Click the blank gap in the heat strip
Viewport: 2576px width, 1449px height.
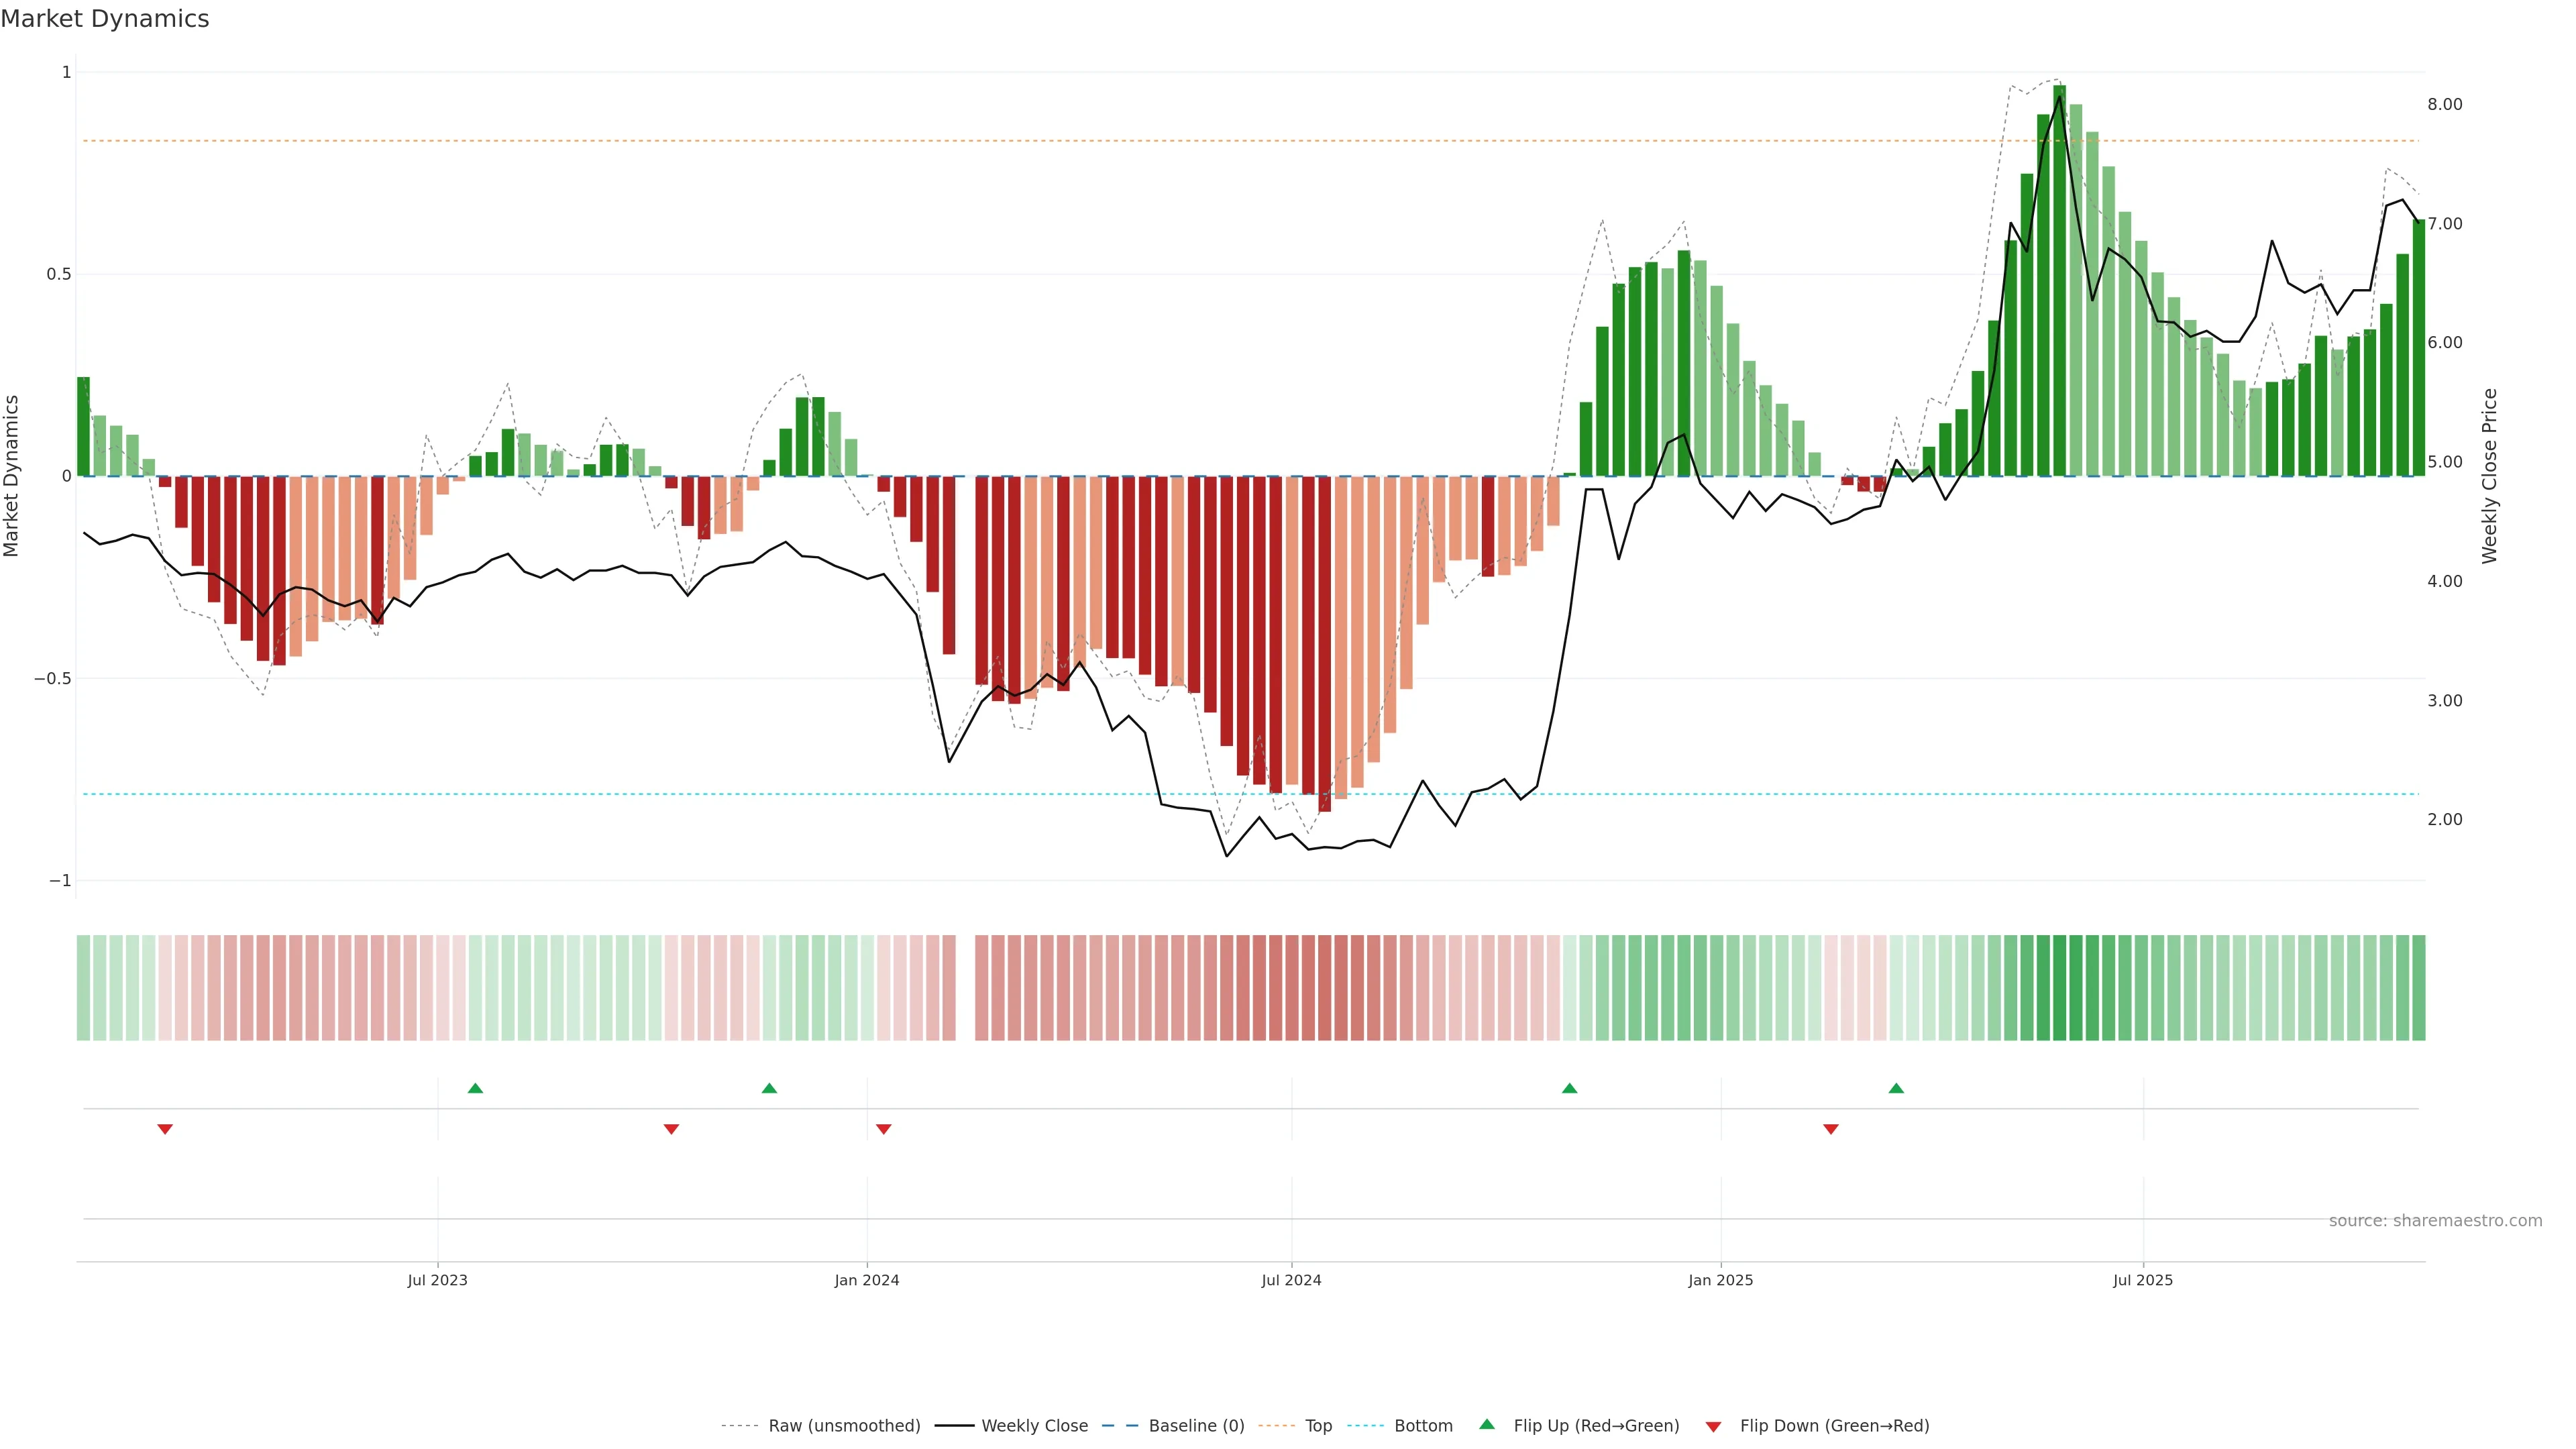tap(965, 987)
